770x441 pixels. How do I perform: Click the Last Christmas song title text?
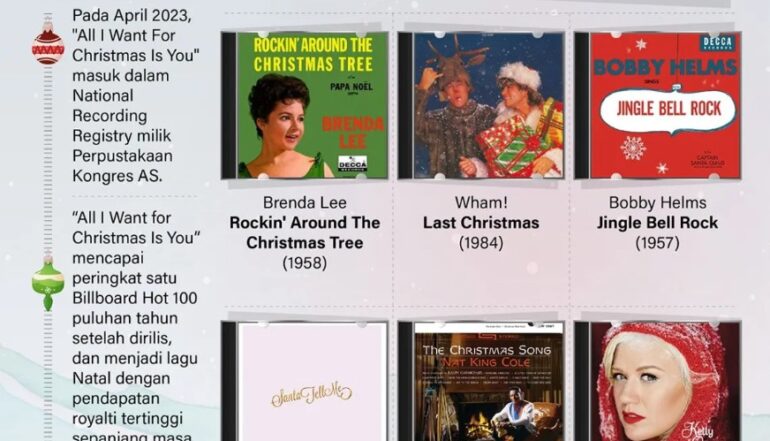tap(481, 223)
